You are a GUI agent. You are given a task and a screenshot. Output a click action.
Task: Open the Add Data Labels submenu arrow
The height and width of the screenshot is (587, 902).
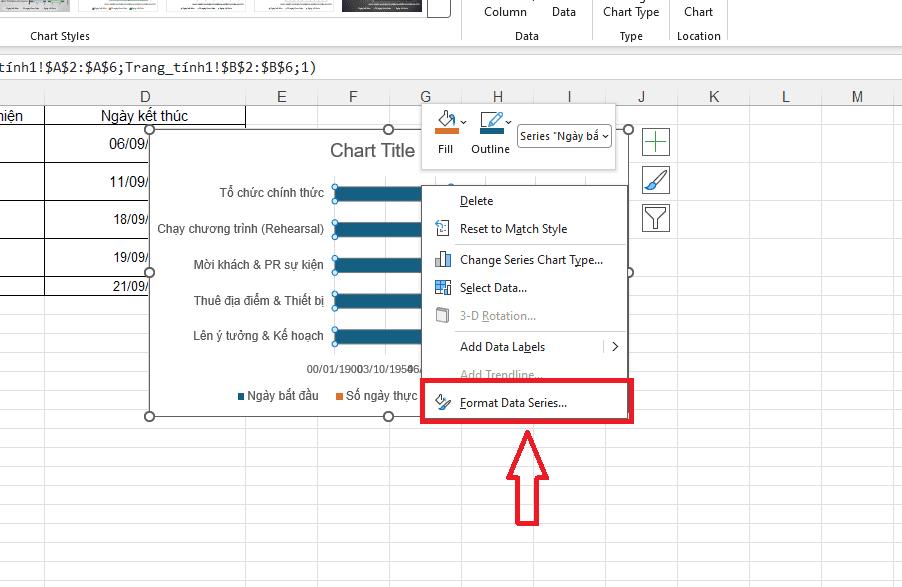tap(615, 346)
